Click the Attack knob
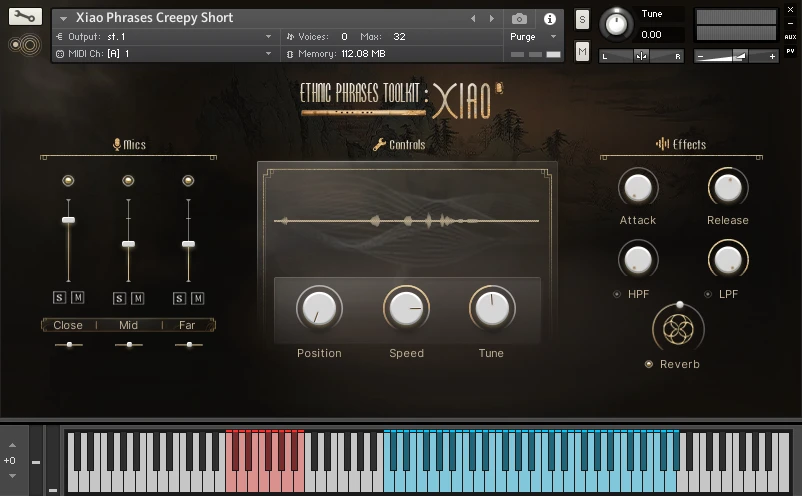 pyautogui.click(x=638, y=188)
